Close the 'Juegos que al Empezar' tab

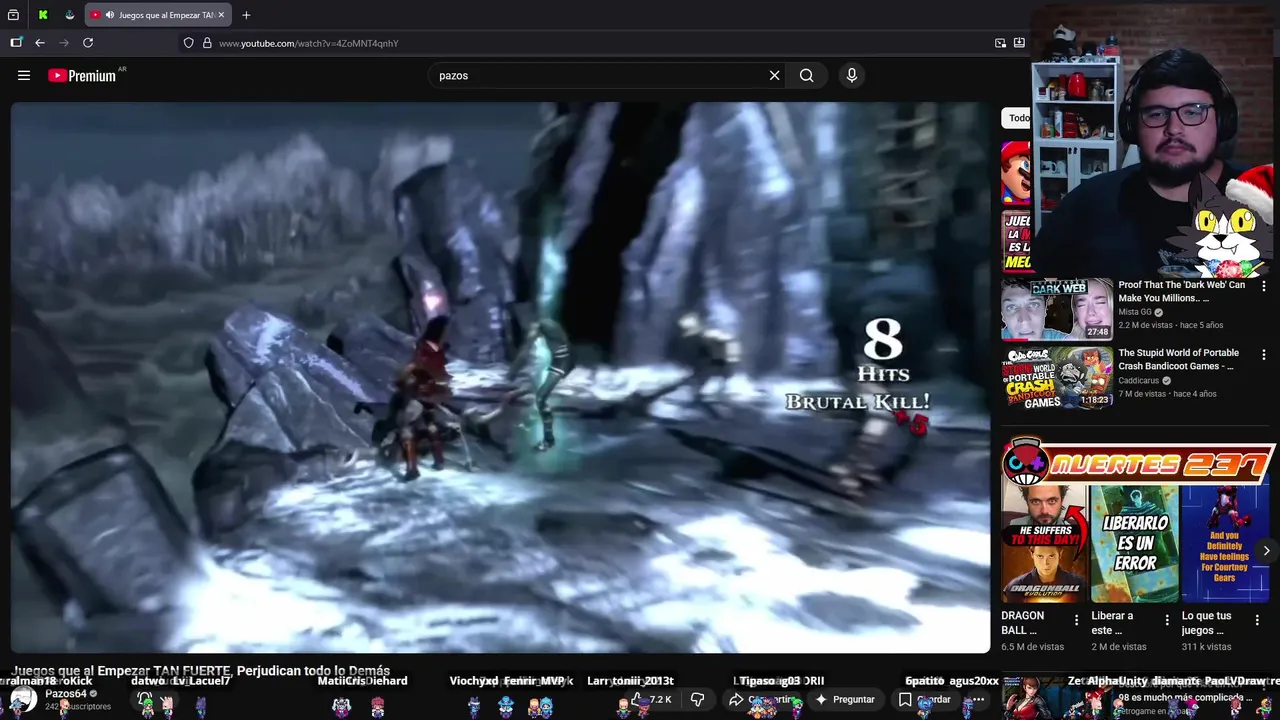click(x=221, y=15)
